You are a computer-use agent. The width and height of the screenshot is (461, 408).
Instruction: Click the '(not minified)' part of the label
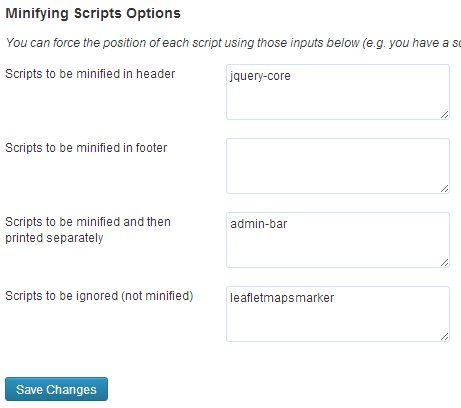157,296
